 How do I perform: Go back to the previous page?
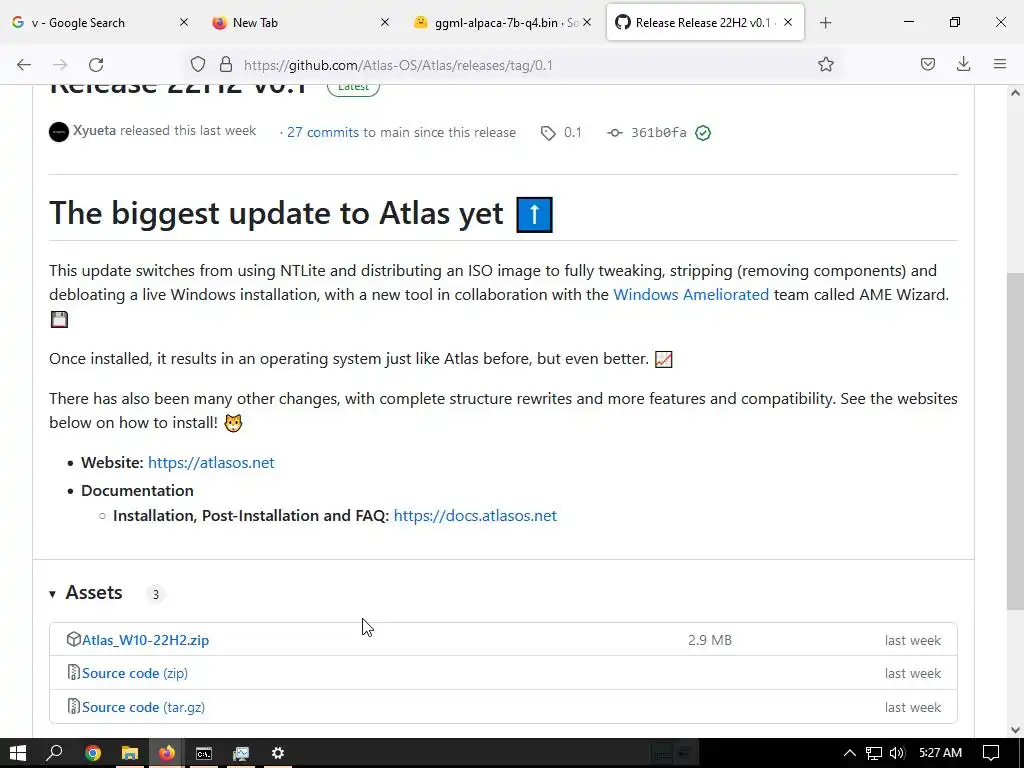(x=24, y=65)
